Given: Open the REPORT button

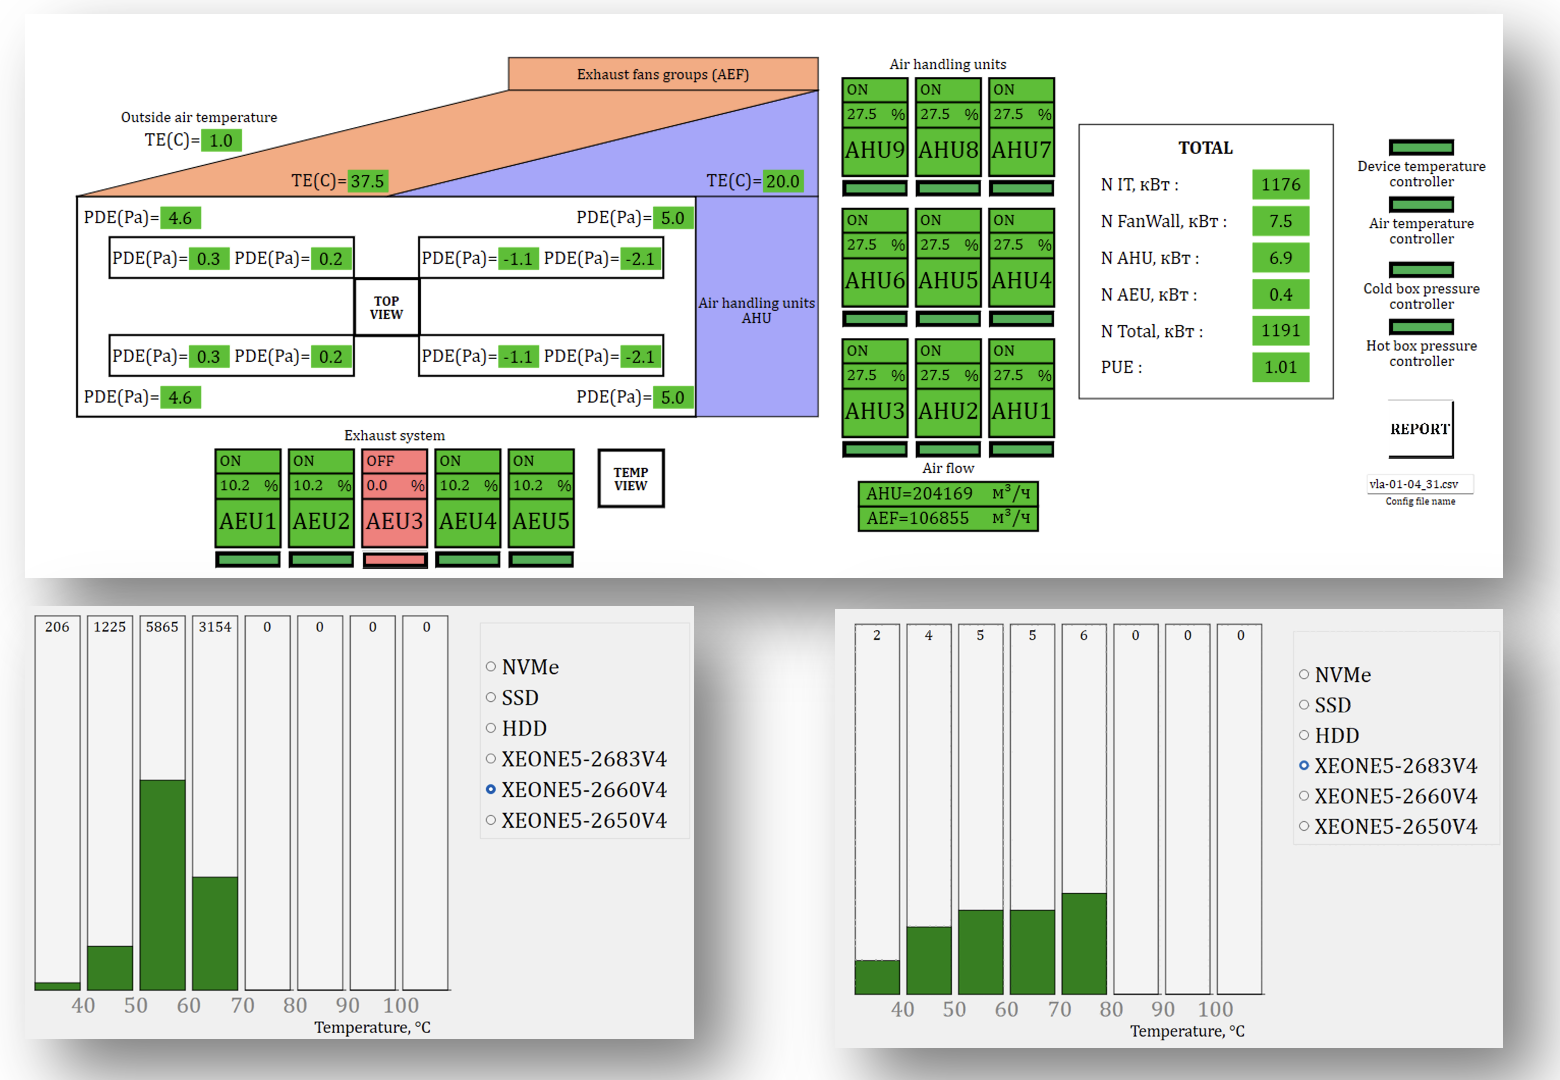Looking at the screenshot, I should pos(1420,429).
